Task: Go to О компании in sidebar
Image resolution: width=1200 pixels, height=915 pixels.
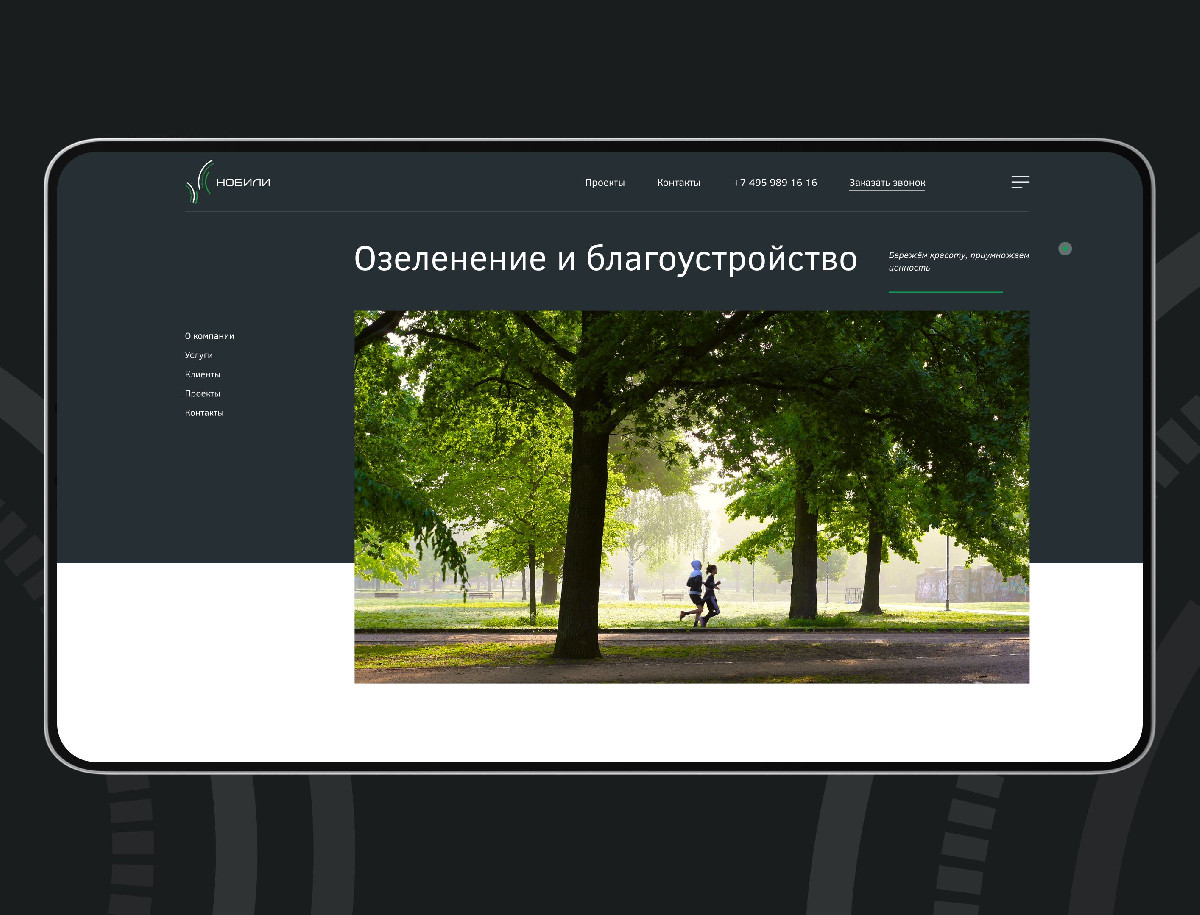Action: pyautogui.click(x=210, y=336)
